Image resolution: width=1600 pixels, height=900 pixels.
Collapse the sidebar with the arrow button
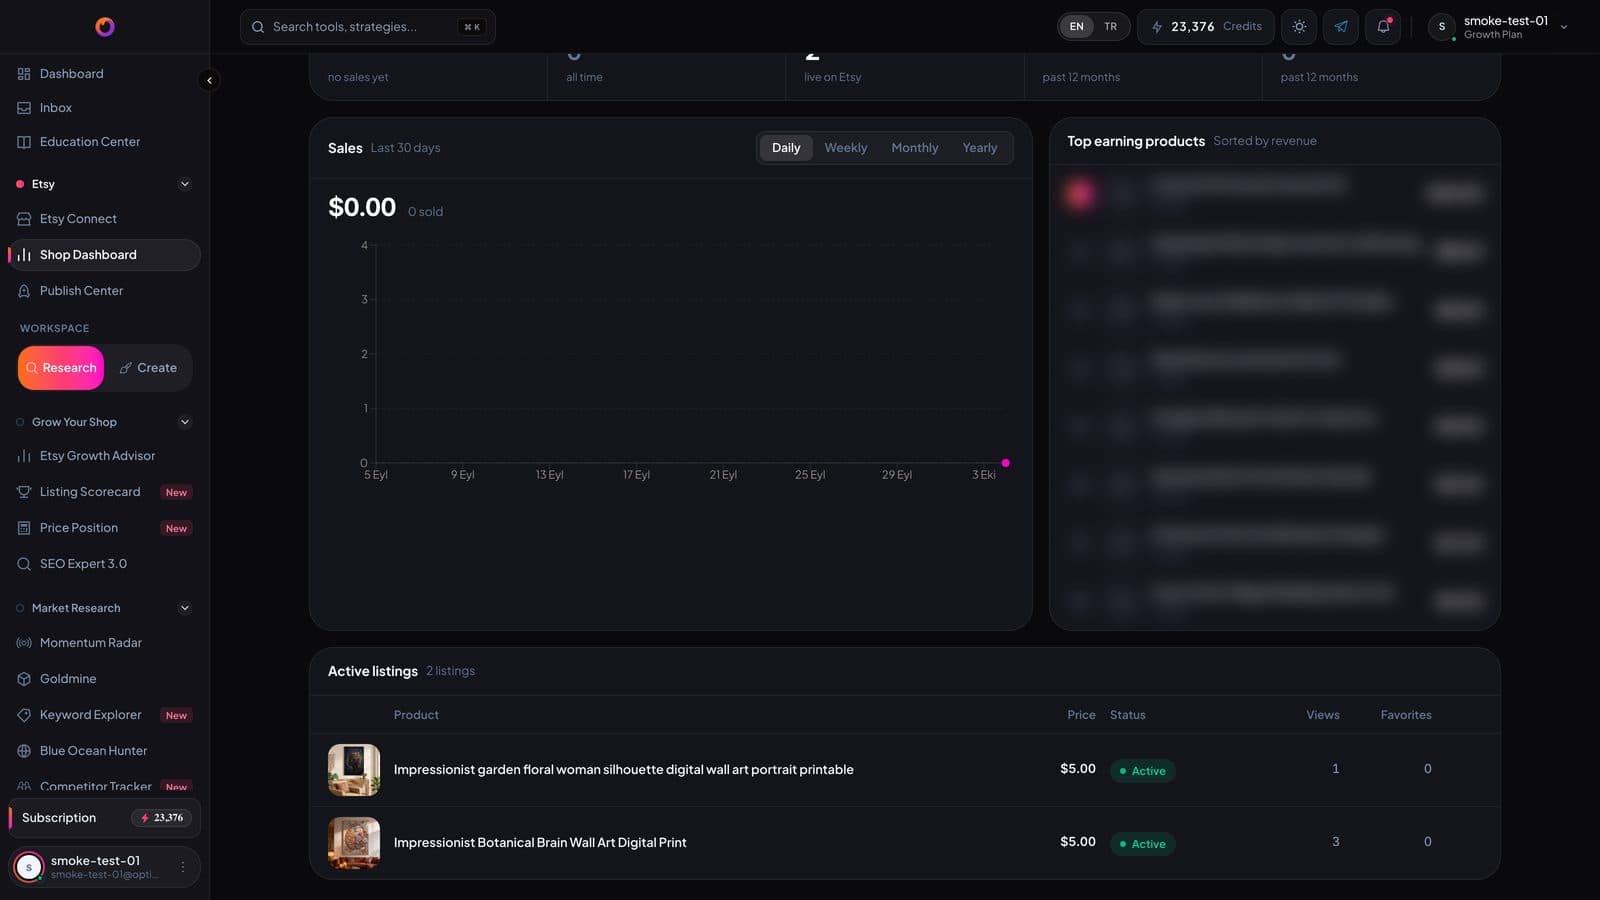coord(209,80)
